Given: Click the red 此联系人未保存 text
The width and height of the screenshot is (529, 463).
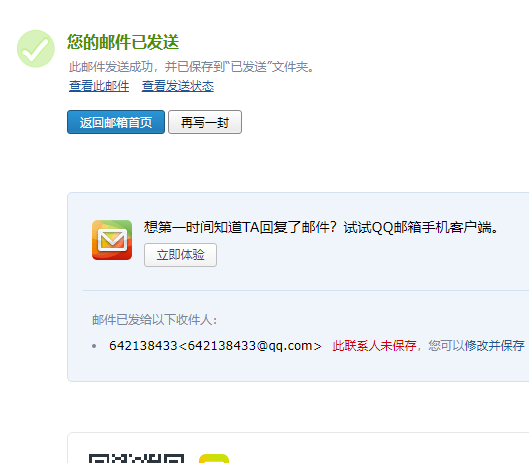Looking at the screenshot, I should [374, 346].
